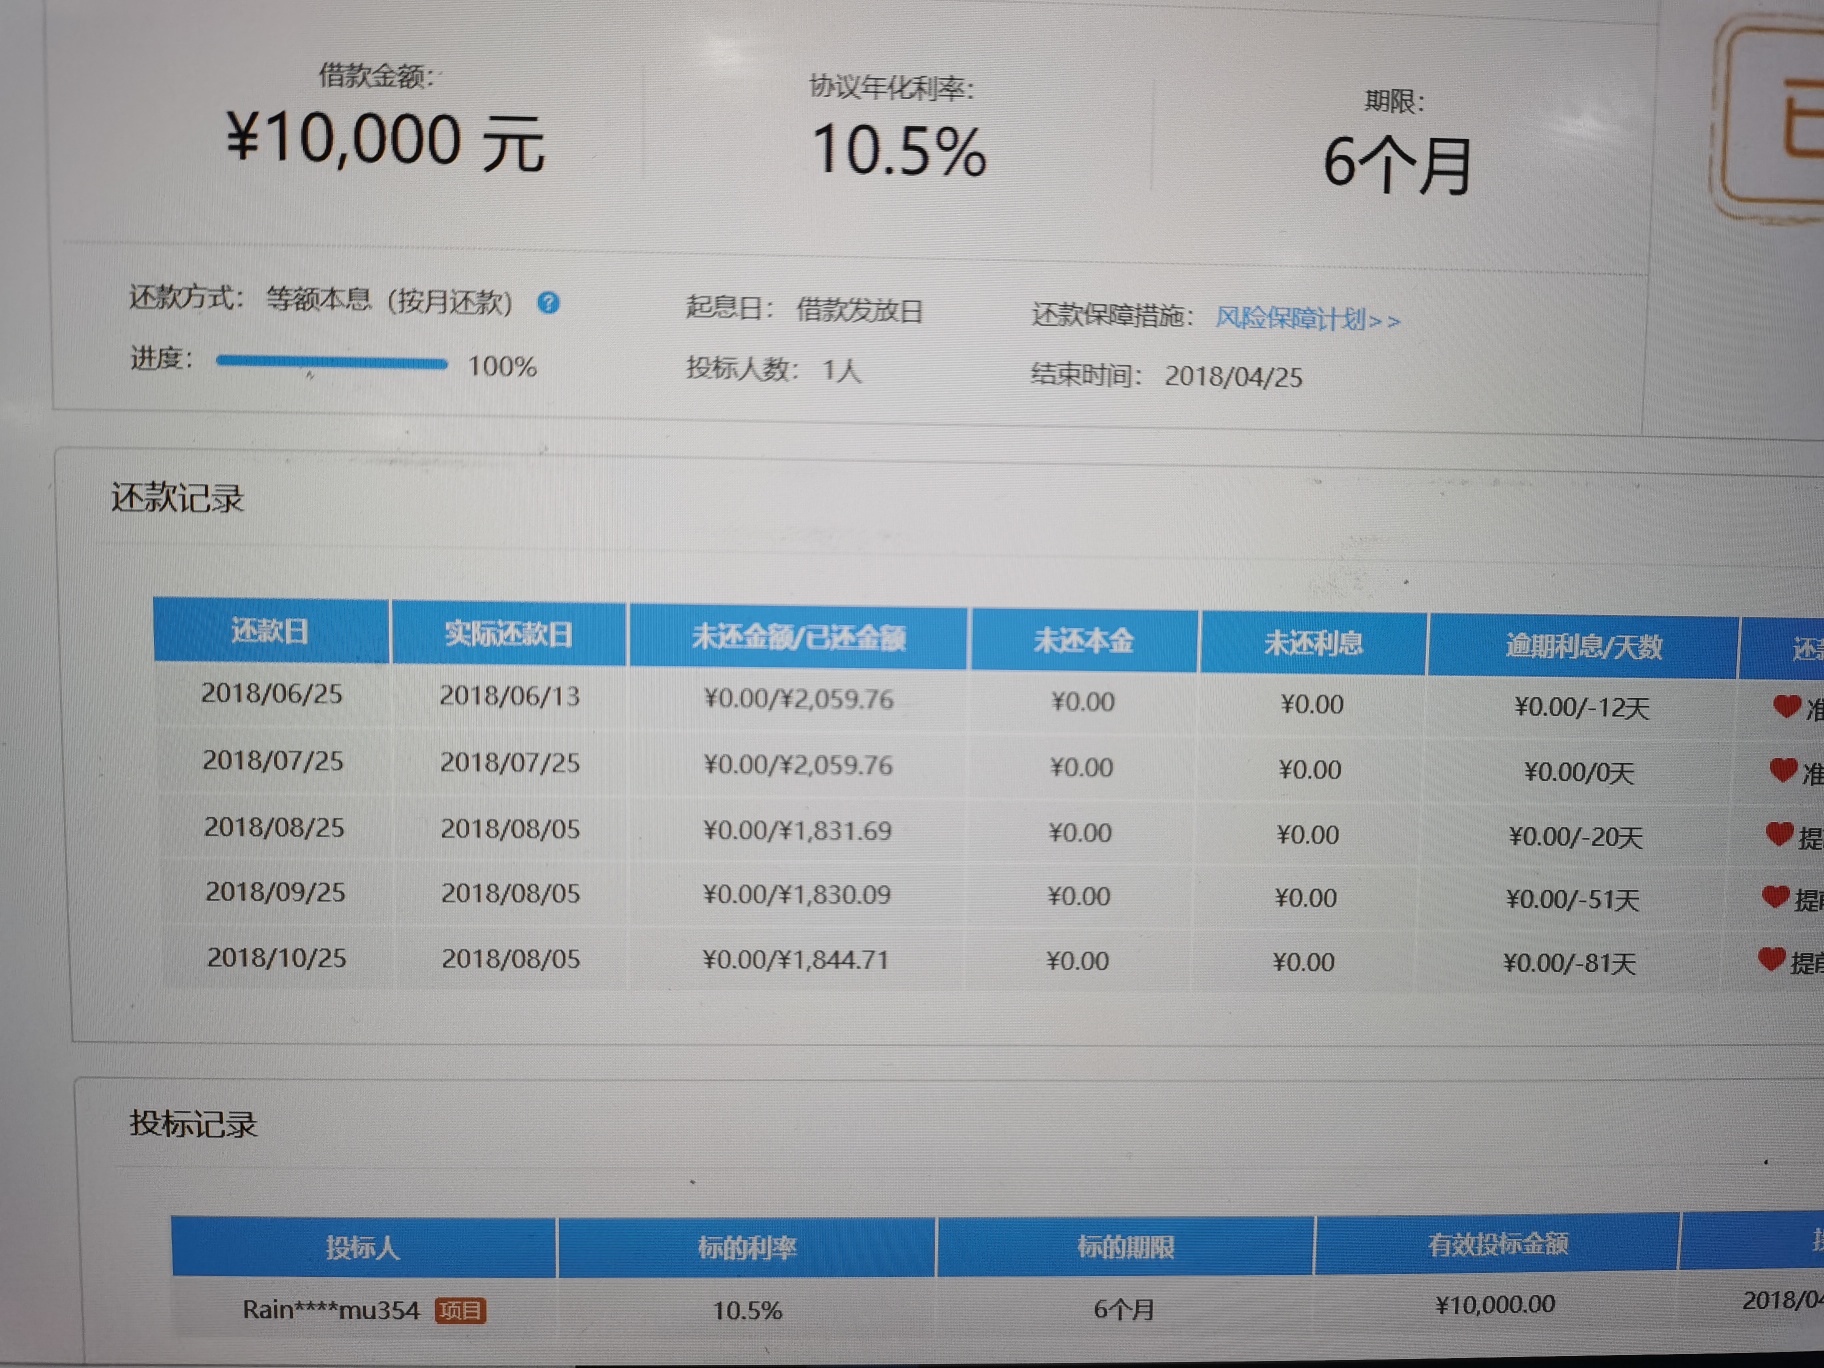
Task: Click the ¥0.00/¥1,830.09 amount cell
Action: tap(796, 894)
